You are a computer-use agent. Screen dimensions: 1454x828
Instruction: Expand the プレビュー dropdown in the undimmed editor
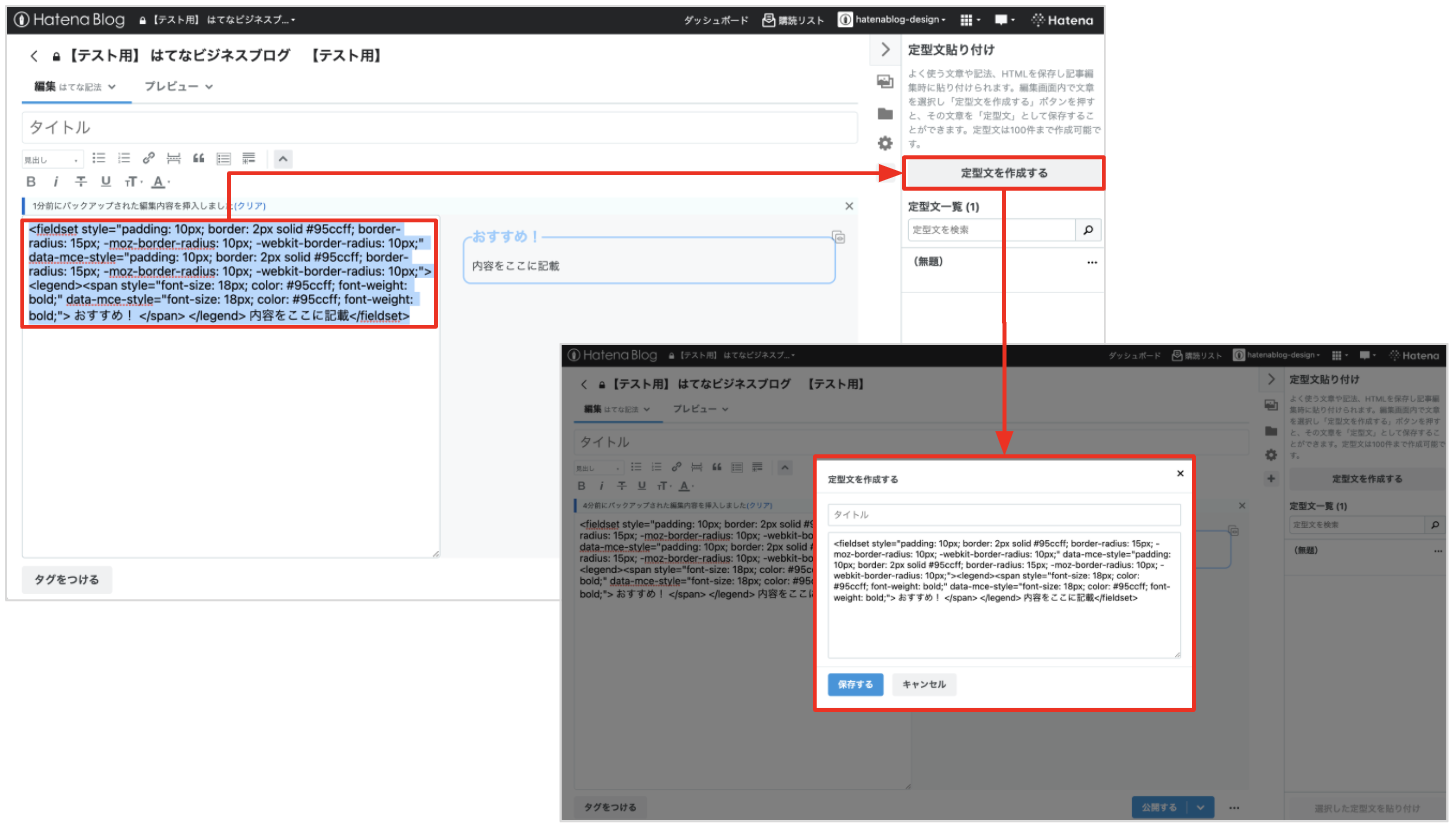coord(178,87)
